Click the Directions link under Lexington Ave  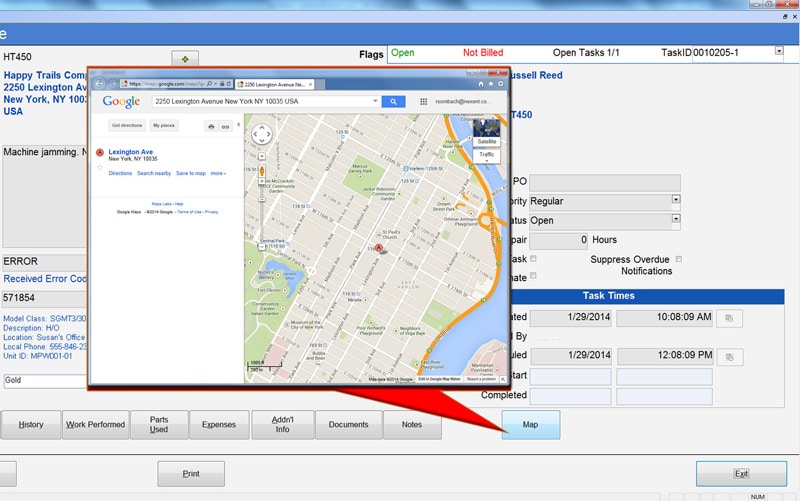click(120, 173)
